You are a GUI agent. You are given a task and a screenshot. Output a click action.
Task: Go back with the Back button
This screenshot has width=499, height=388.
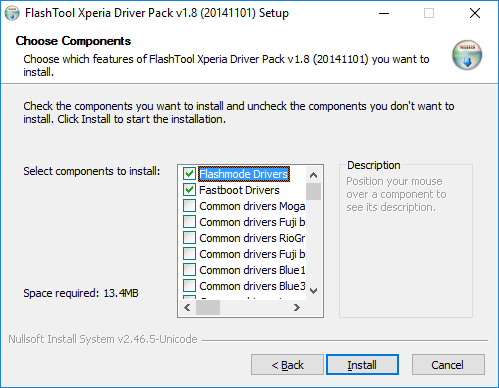(x=287, y=365)
